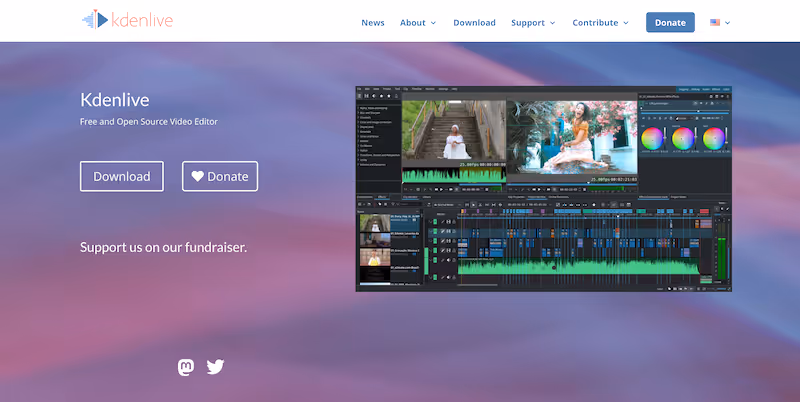Click the "Kdenlive" hero heading text
This screenshot has height=402, width=800.
(x=115, y=99)
